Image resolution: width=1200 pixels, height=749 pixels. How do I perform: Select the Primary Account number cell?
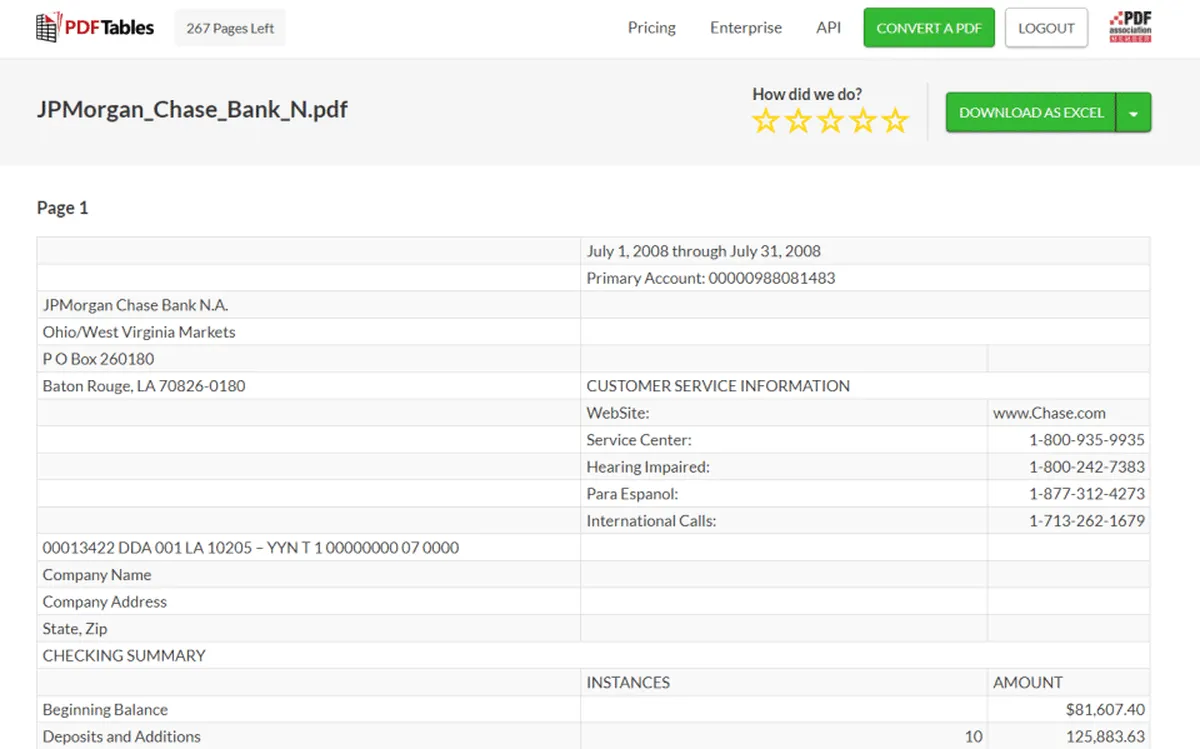[865, 278]
